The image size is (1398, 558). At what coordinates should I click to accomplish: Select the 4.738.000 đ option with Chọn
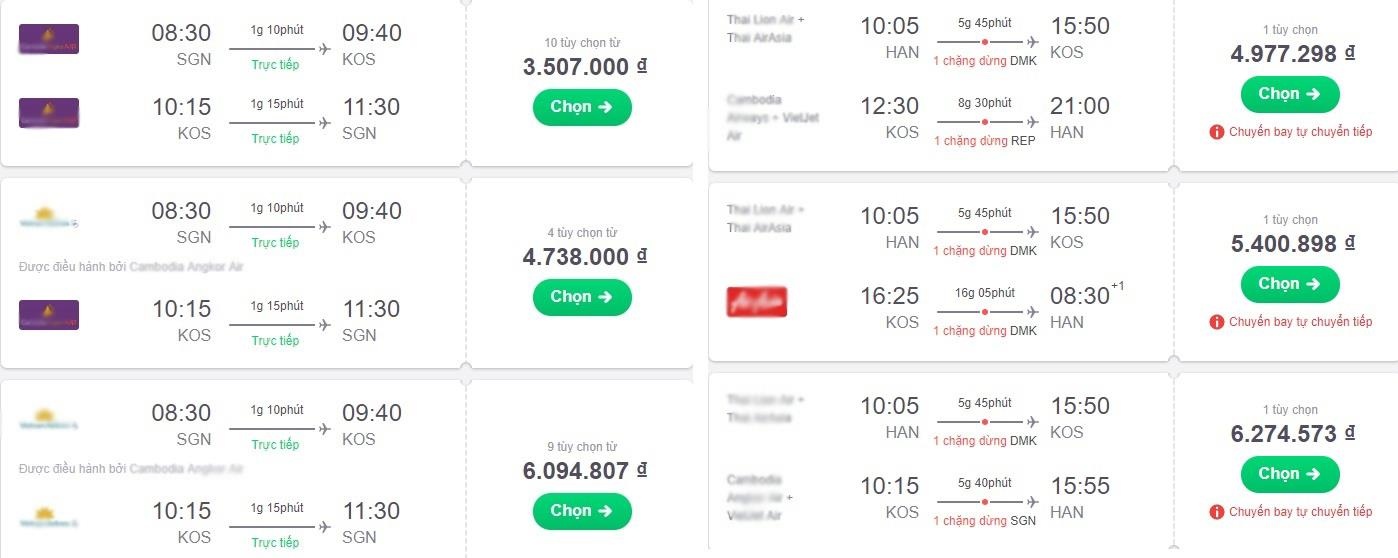[x=582, y=297]
